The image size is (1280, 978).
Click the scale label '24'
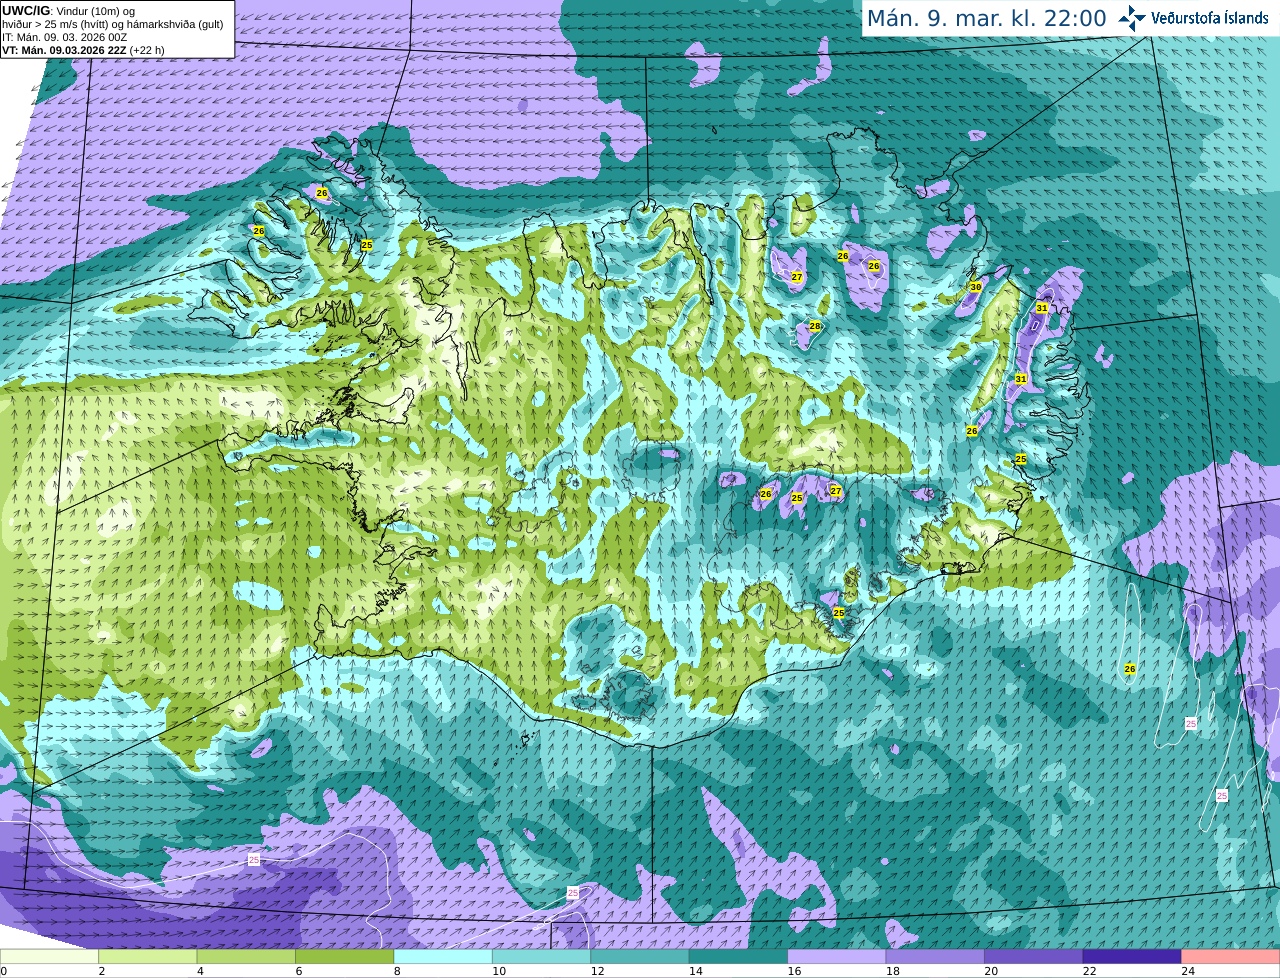pos(1188,971)
